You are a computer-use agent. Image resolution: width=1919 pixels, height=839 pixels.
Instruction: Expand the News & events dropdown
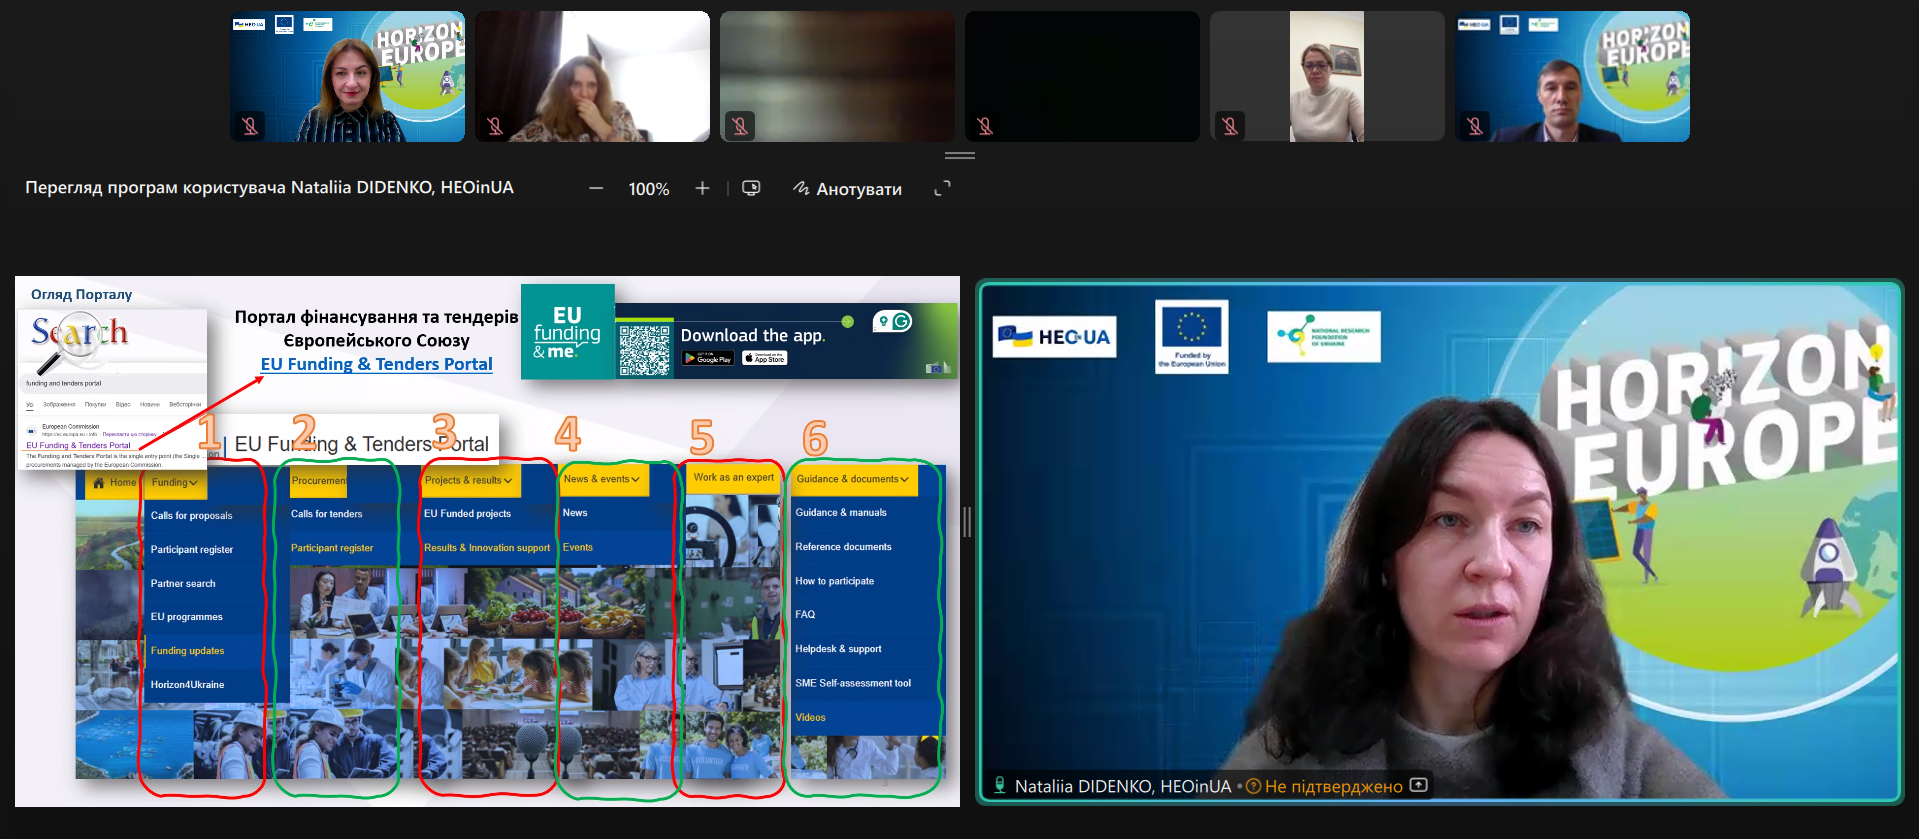click(602, 479)
